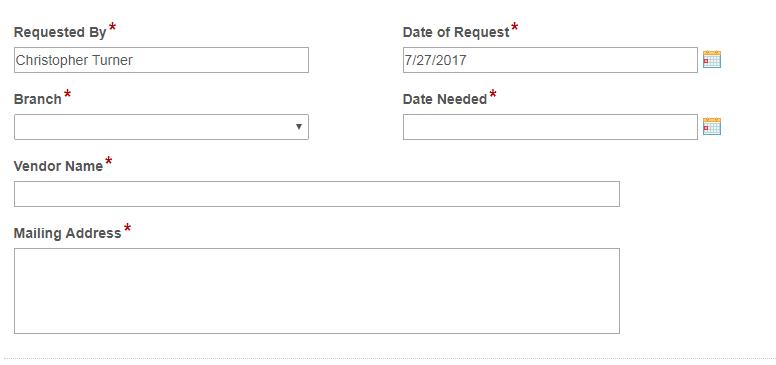Screen dimensions: 776x365
Task: Select the Date of Request field showing 7/27/2017
Action: [550, 60]
